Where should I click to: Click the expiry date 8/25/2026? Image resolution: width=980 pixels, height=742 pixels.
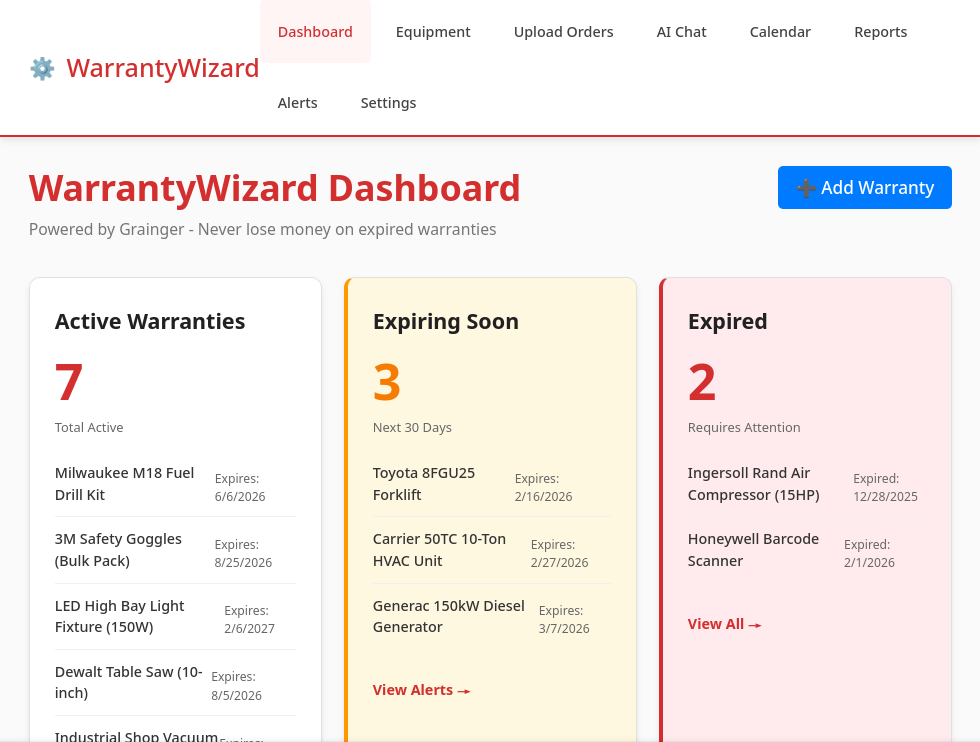(x=243, y=563)
